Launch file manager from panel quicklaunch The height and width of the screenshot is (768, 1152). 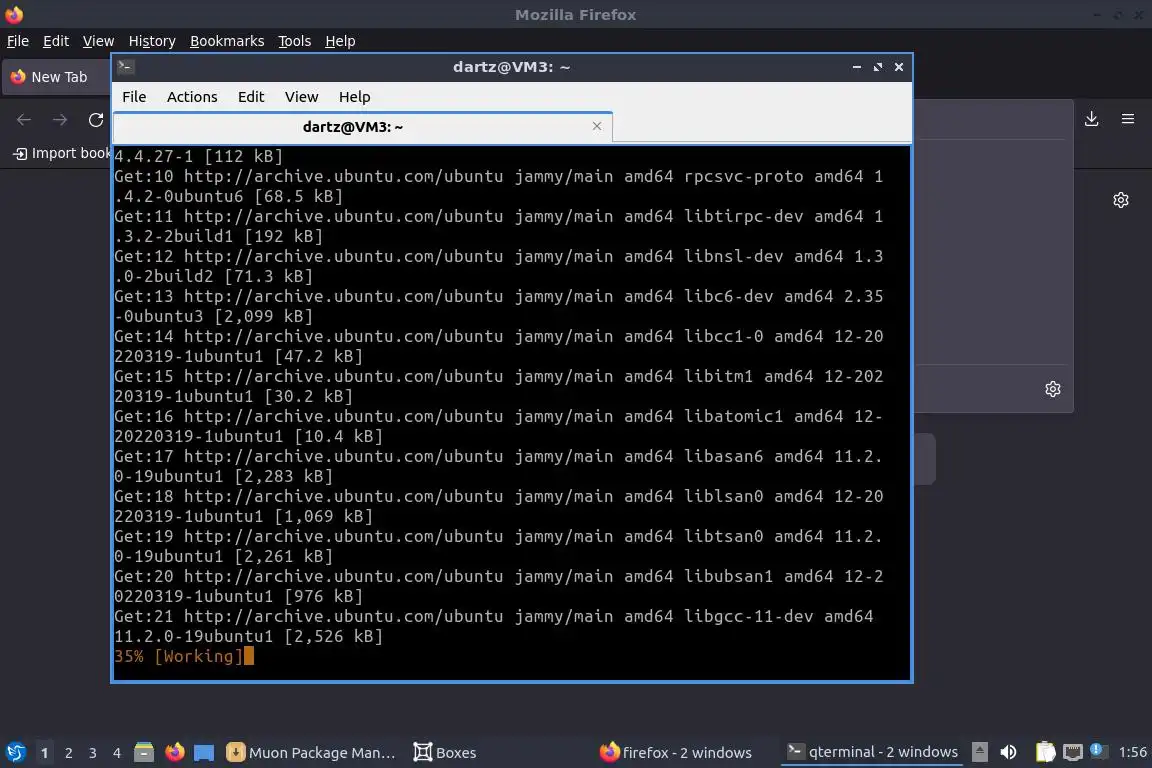coord(144,752)
